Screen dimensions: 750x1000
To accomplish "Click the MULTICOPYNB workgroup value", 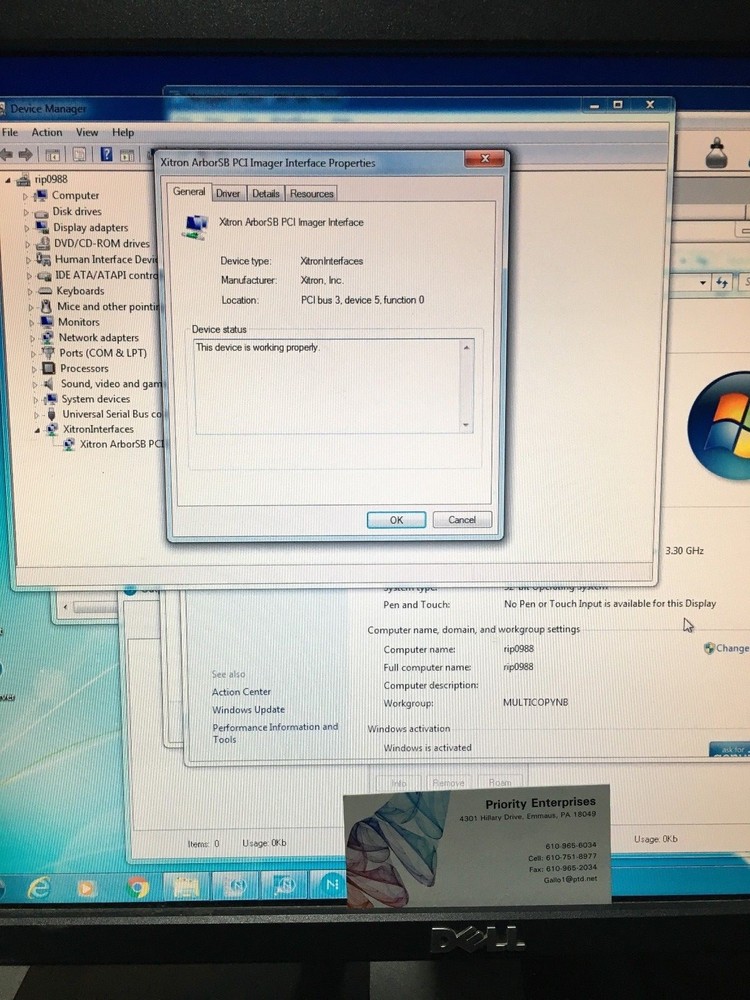I will coord(536,702).
